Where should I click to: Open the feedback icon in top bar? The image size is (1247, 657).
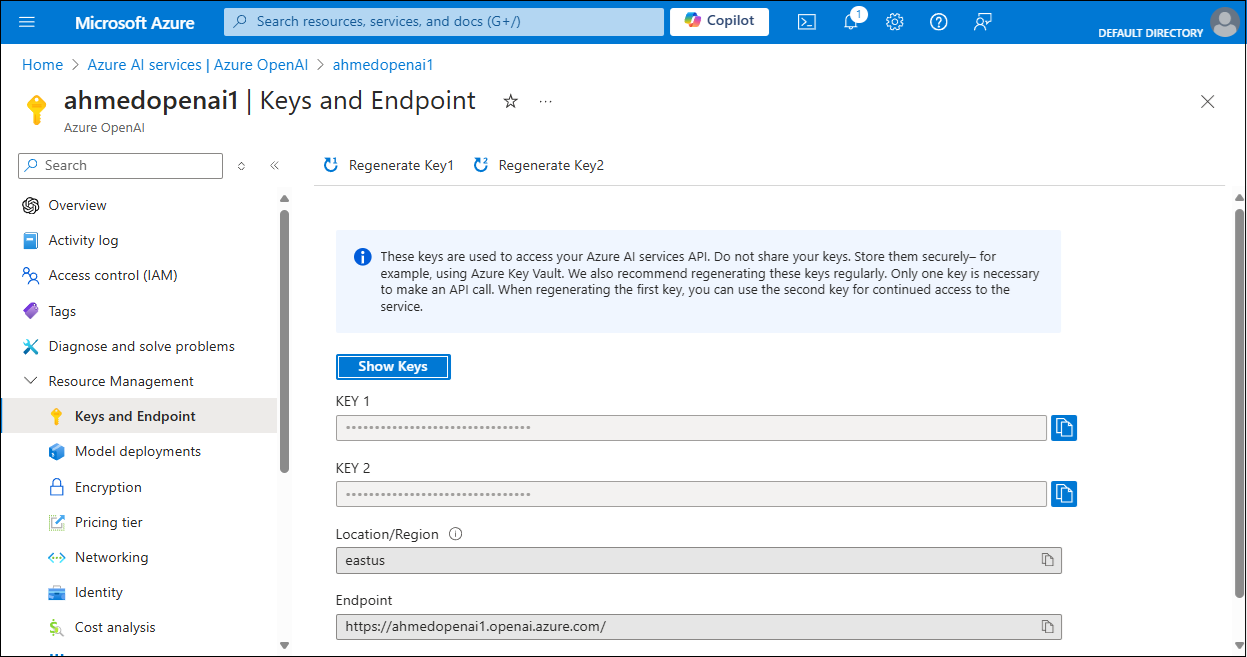tap(982, 21)
